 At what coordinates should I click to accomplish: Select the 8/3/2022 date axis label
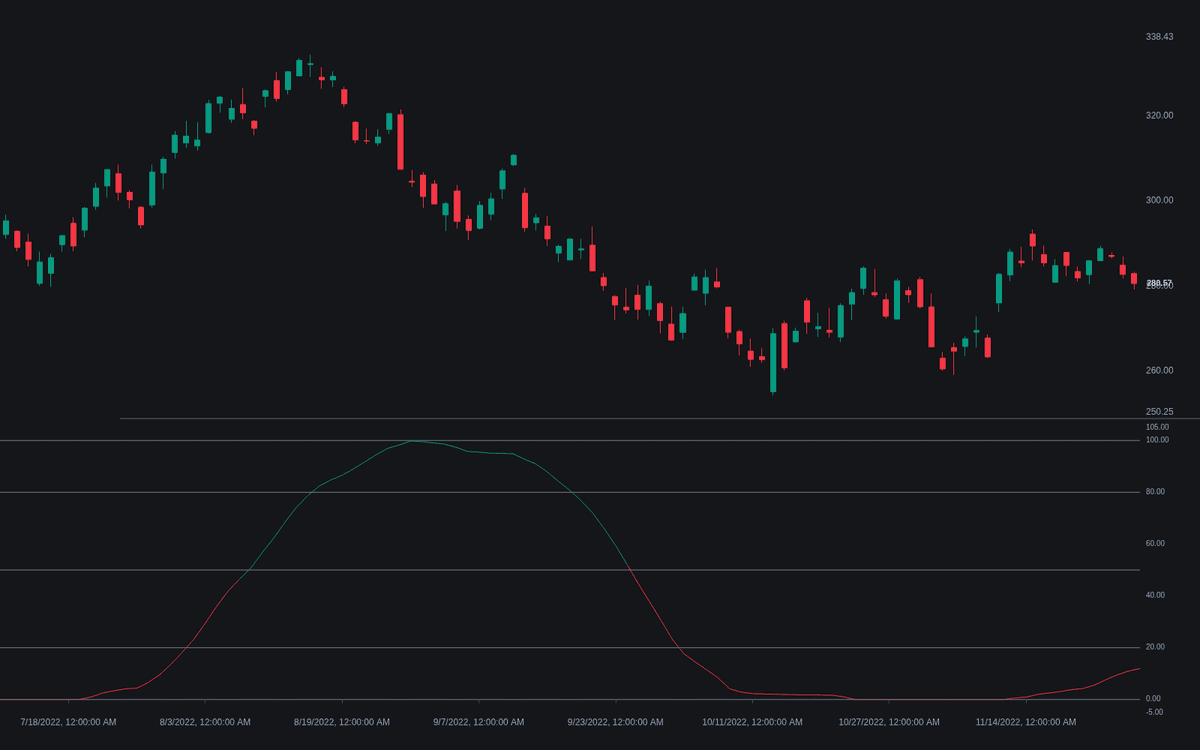click(205, 722)
